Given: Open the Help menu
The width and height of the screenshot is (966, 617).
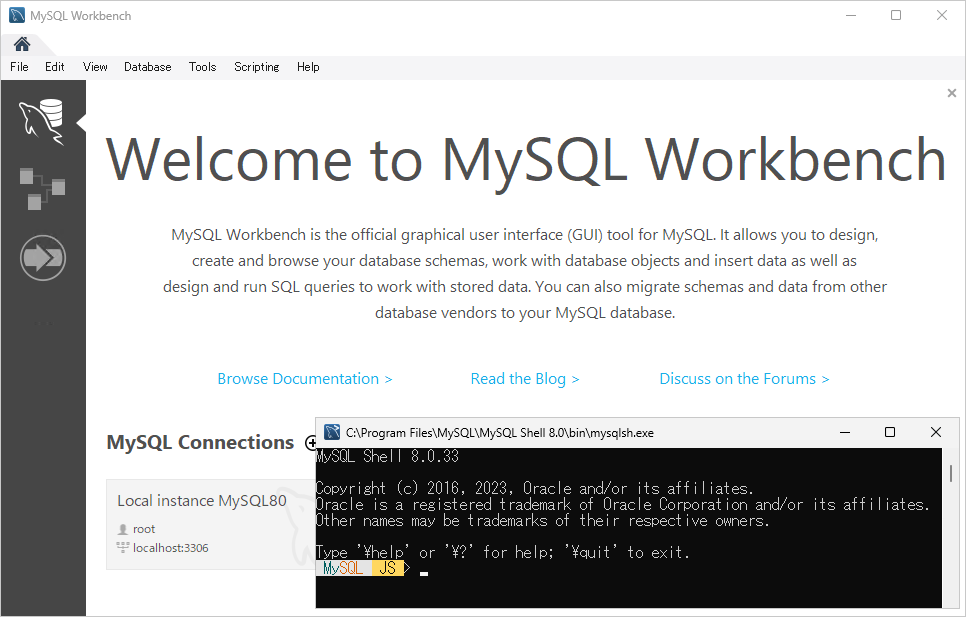Looking at the screenshot, I should (x=308, y=67).
